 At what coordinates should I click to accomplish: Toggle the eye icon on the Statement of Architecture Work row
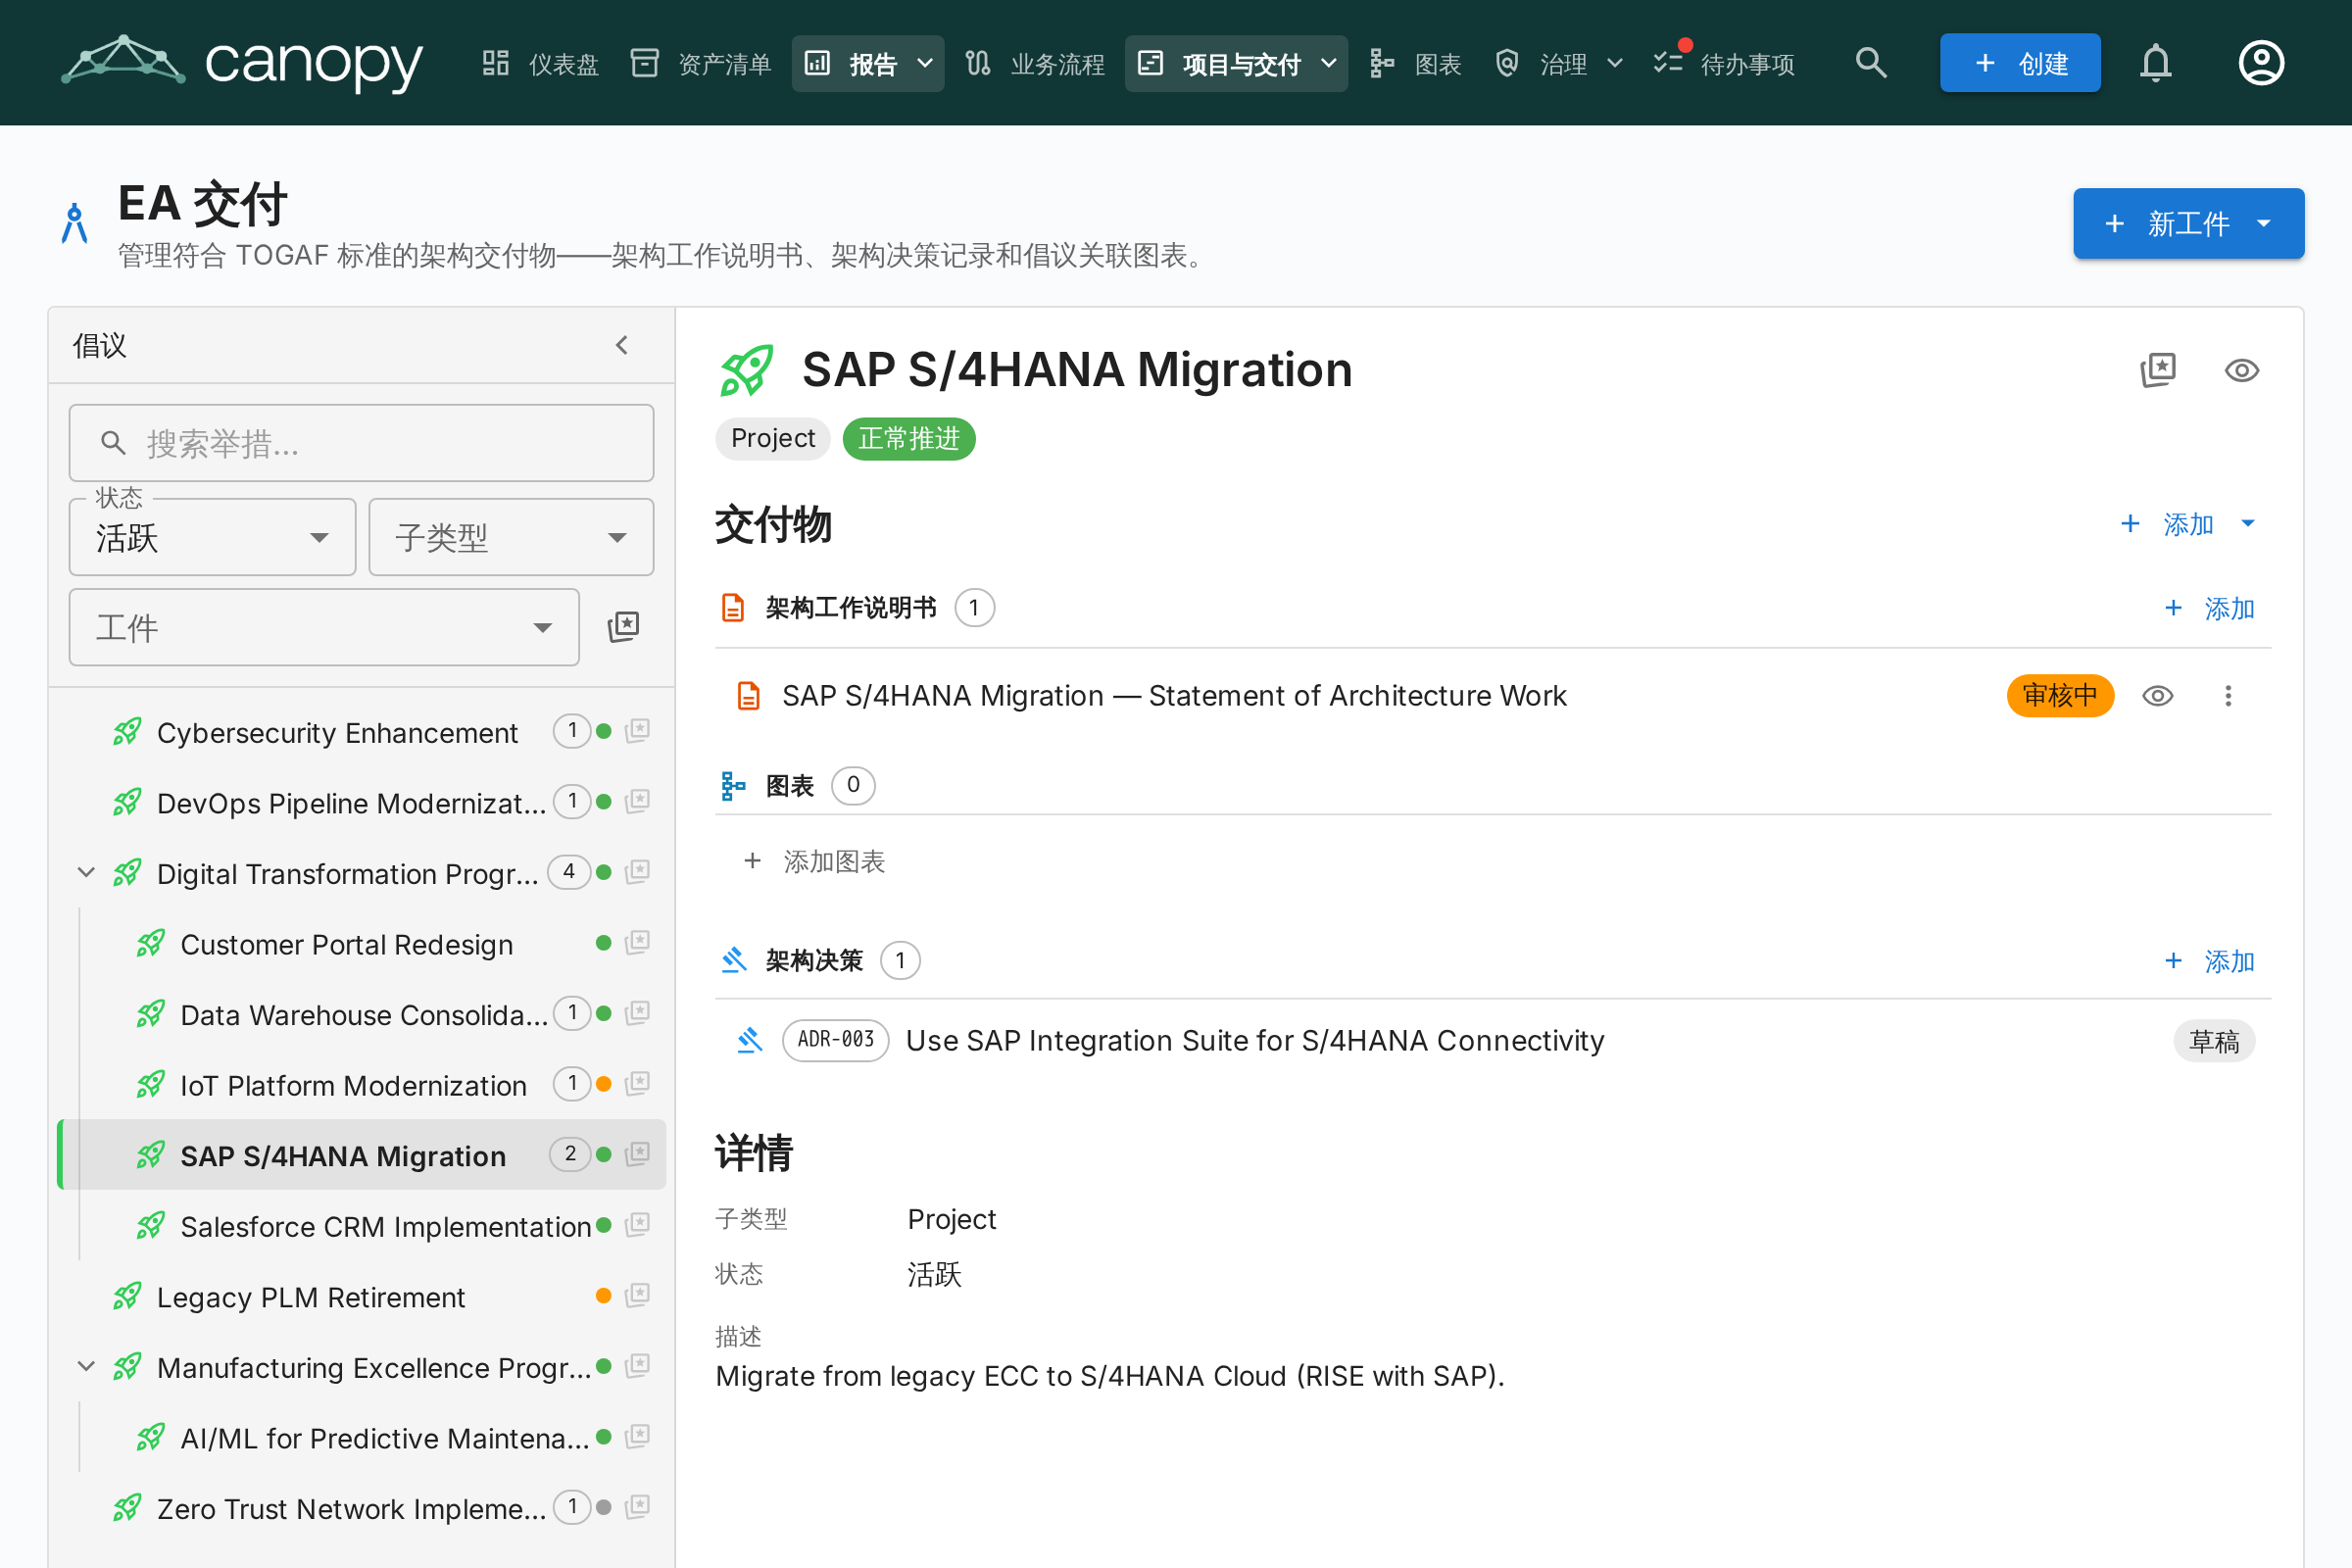2157,696
